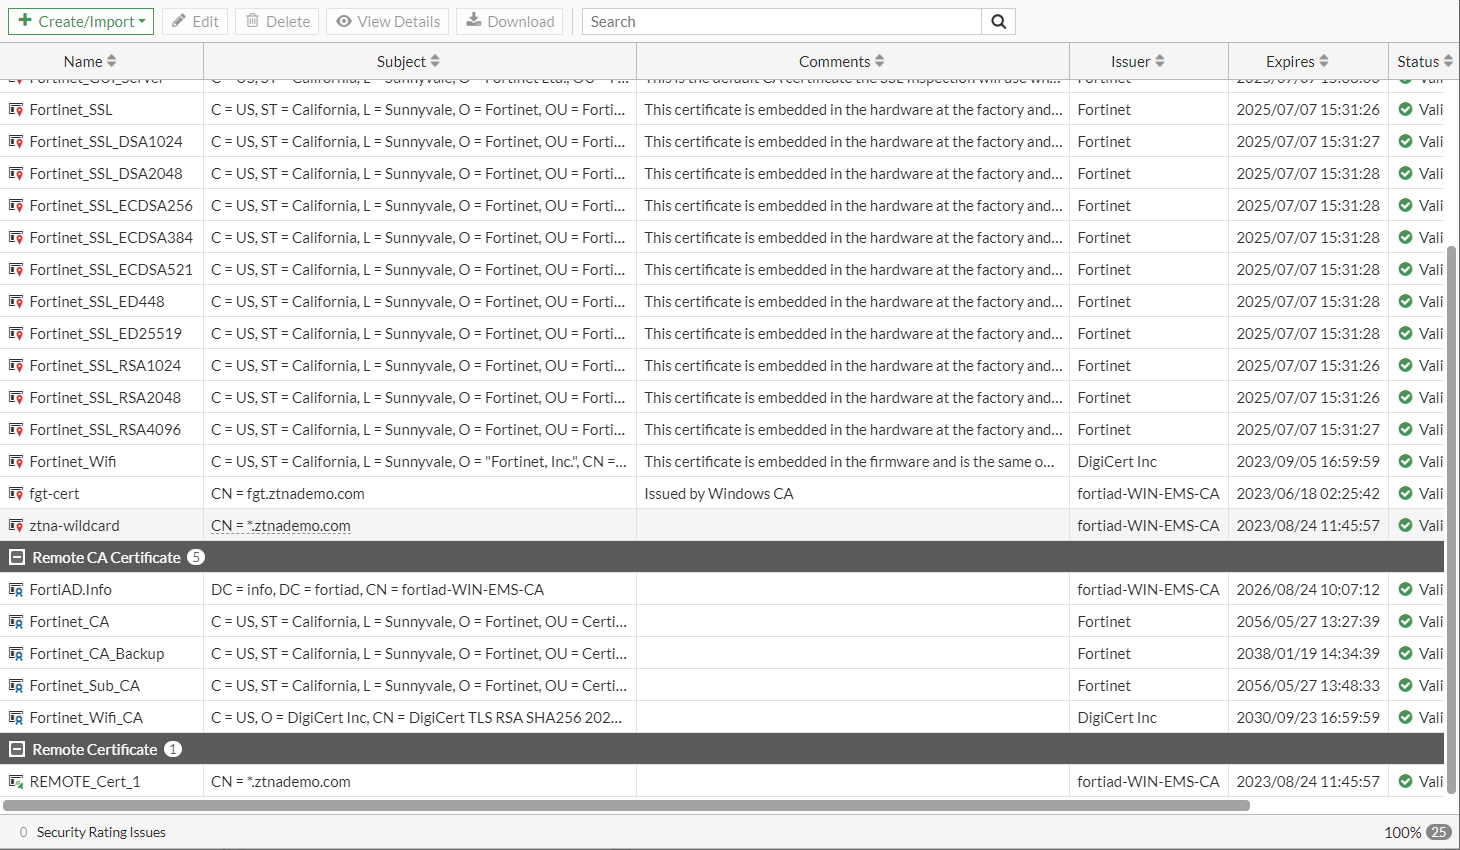
Task: Click the View Details eye icon
Action: 344,21
